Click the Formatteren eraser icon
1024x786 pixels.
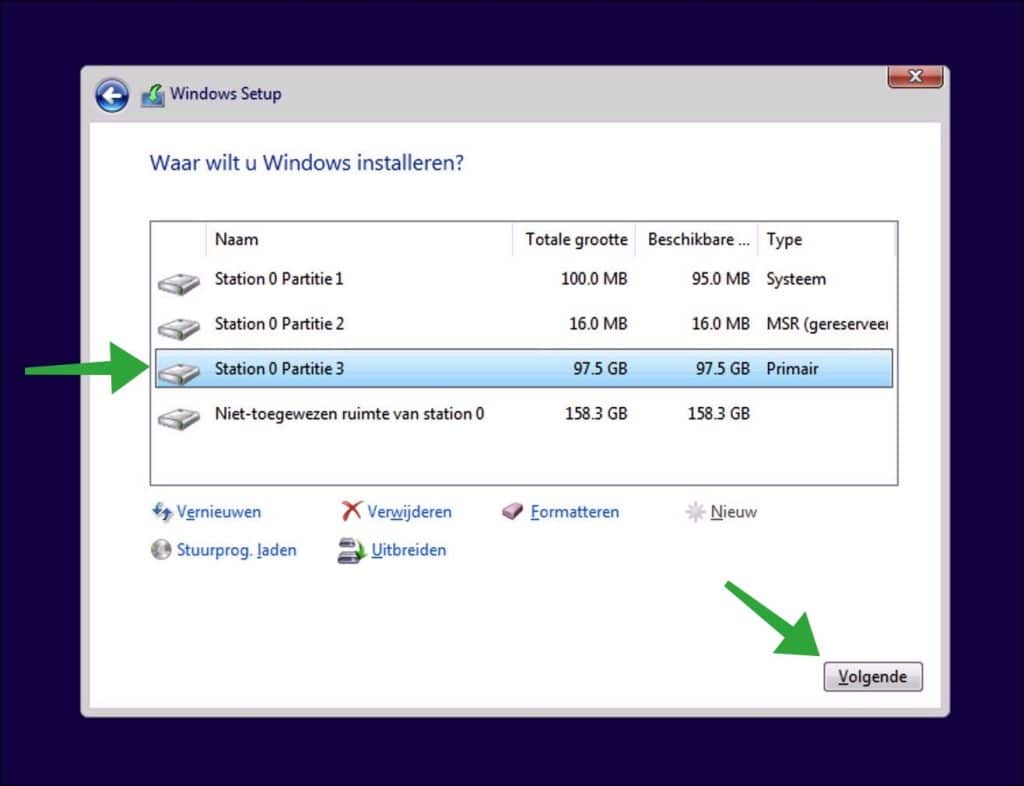point(513,511)
